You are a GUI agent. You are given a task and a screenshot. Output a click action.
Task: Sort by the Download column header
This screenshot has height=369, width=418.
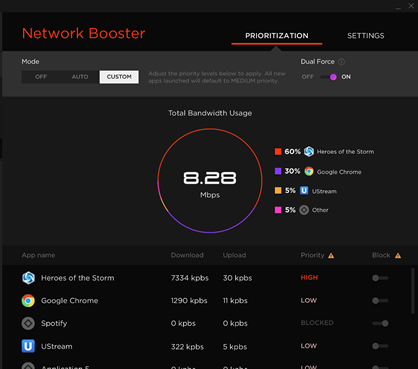point(187,255)
